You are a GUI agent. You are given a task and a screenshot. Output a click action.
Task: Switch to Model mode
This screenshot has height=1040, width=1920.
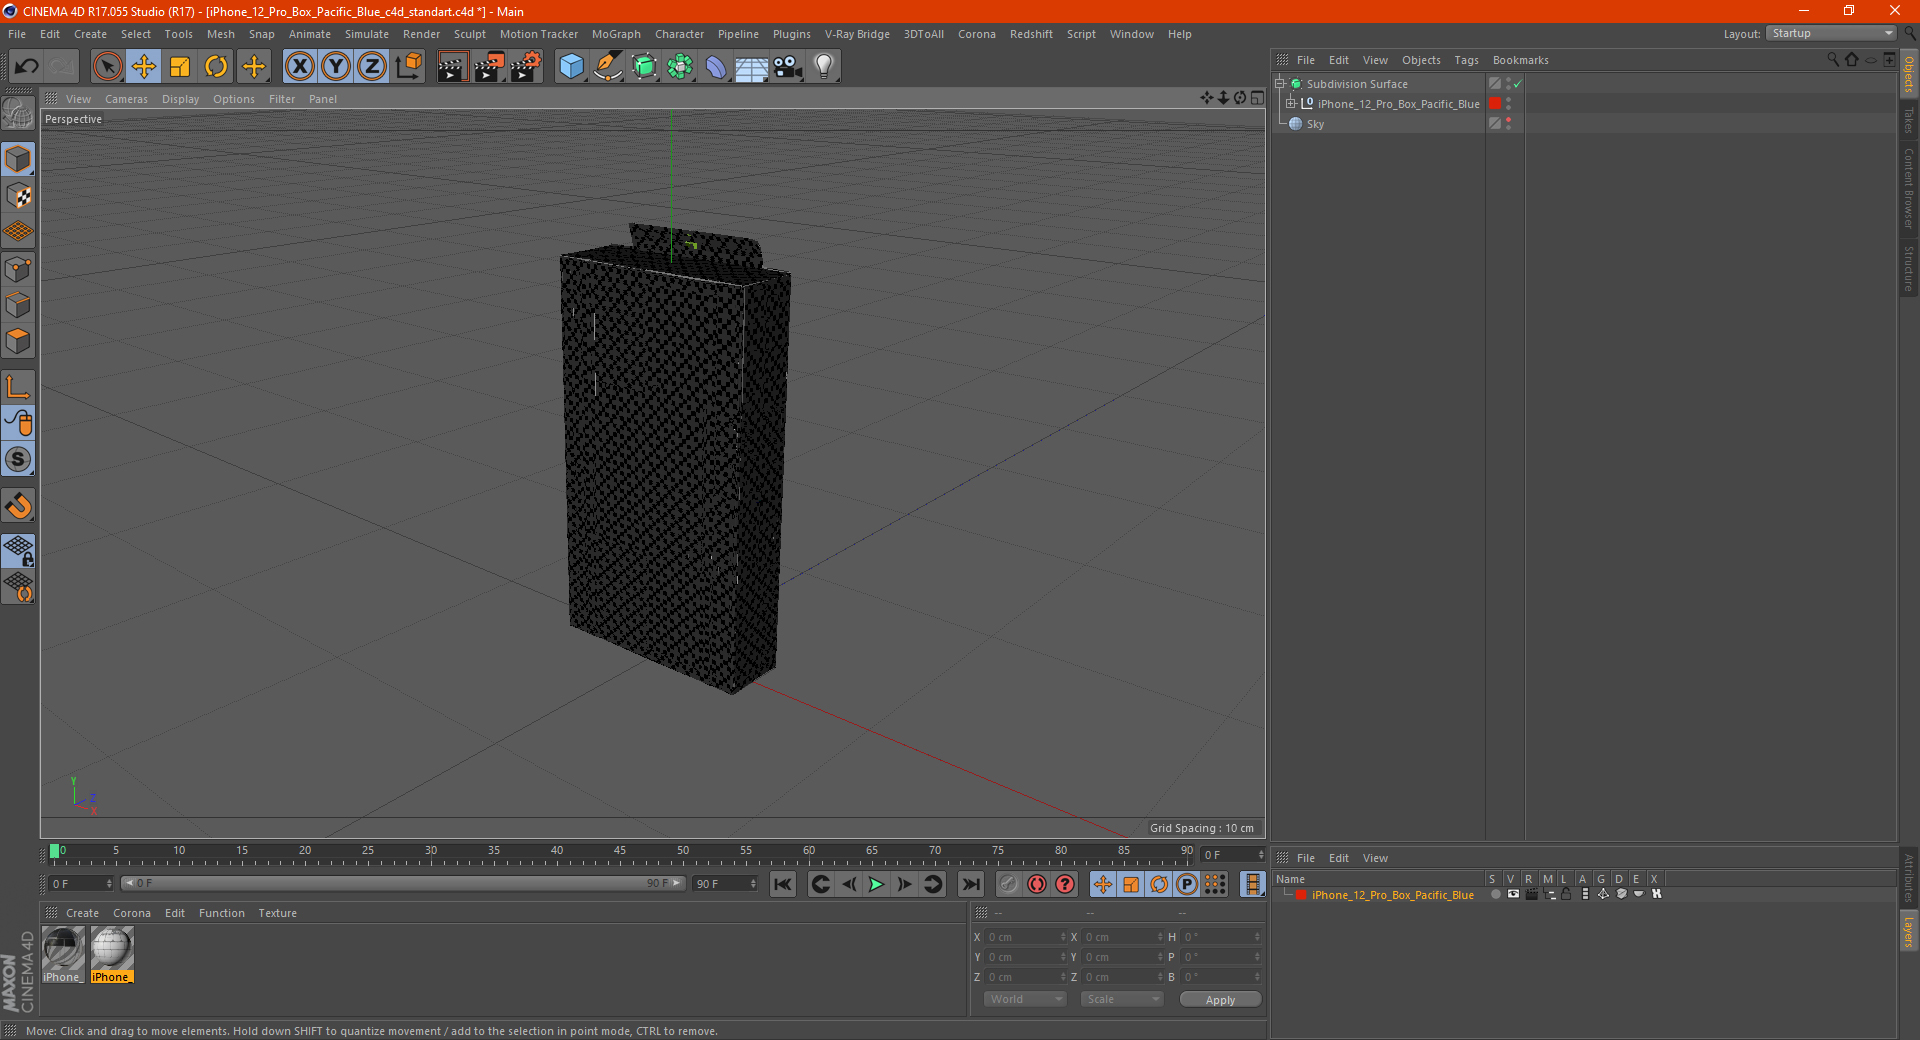[18, 160]
